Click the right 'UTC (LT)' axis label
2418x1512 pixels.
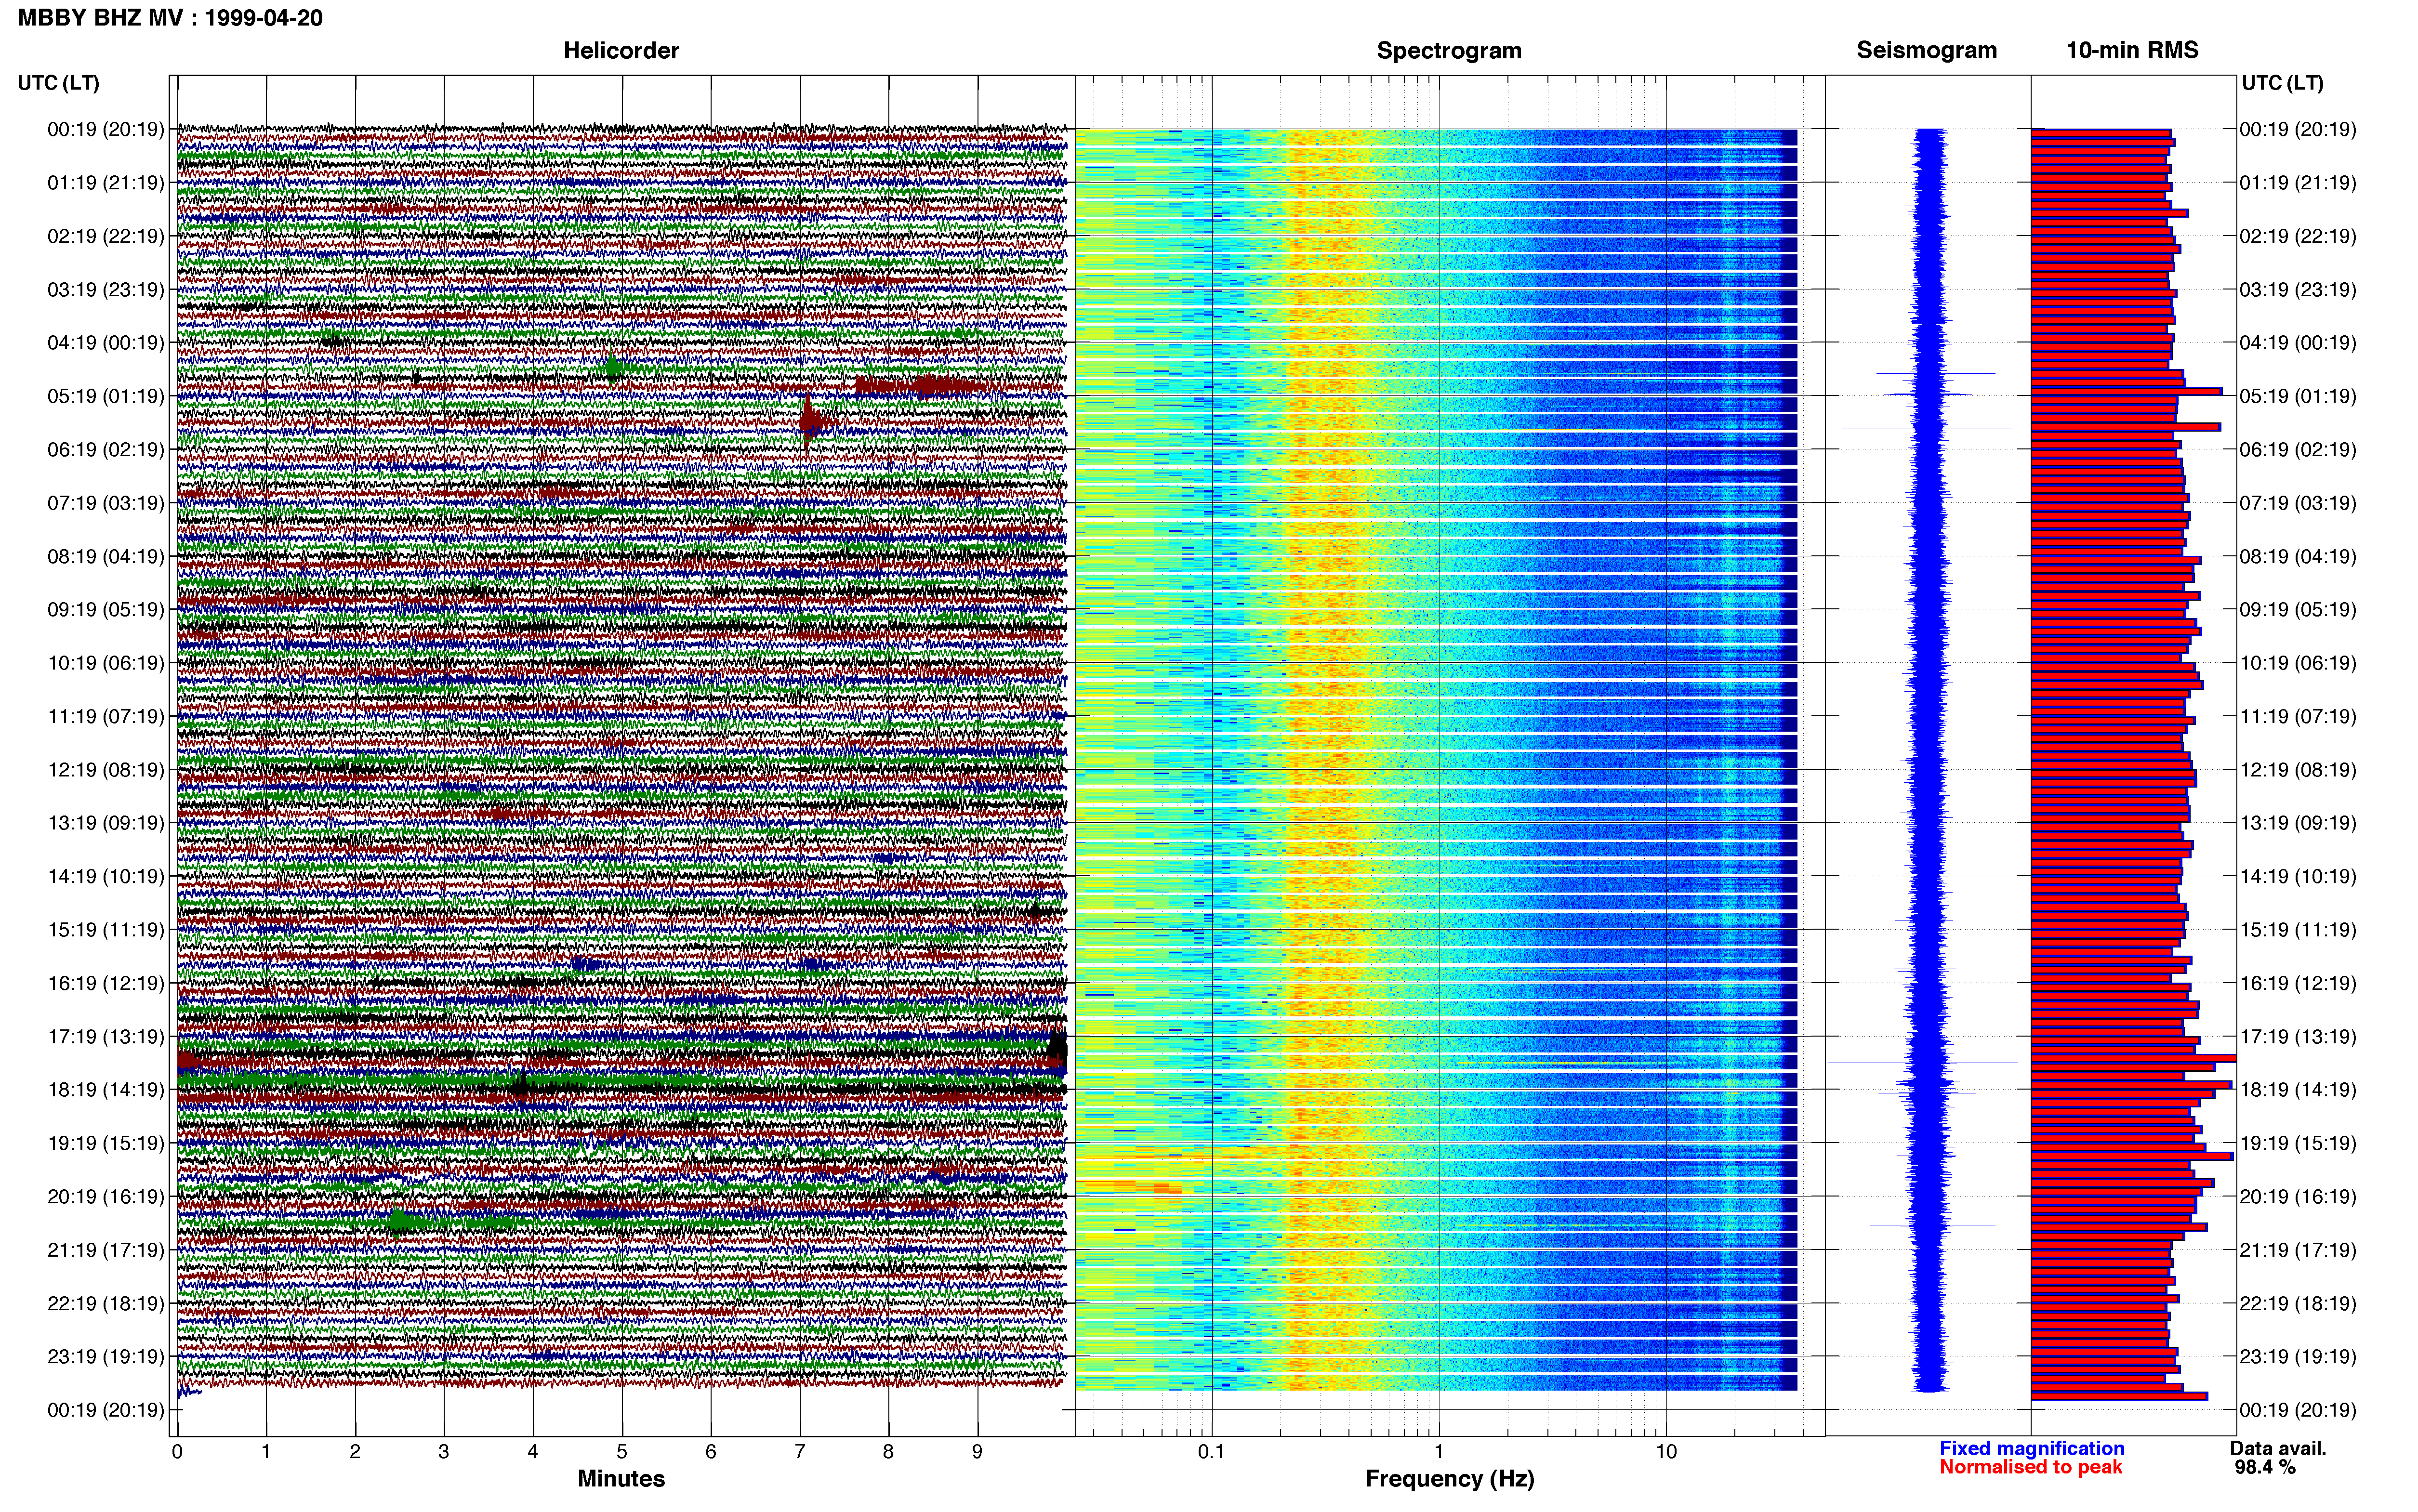2282,83
